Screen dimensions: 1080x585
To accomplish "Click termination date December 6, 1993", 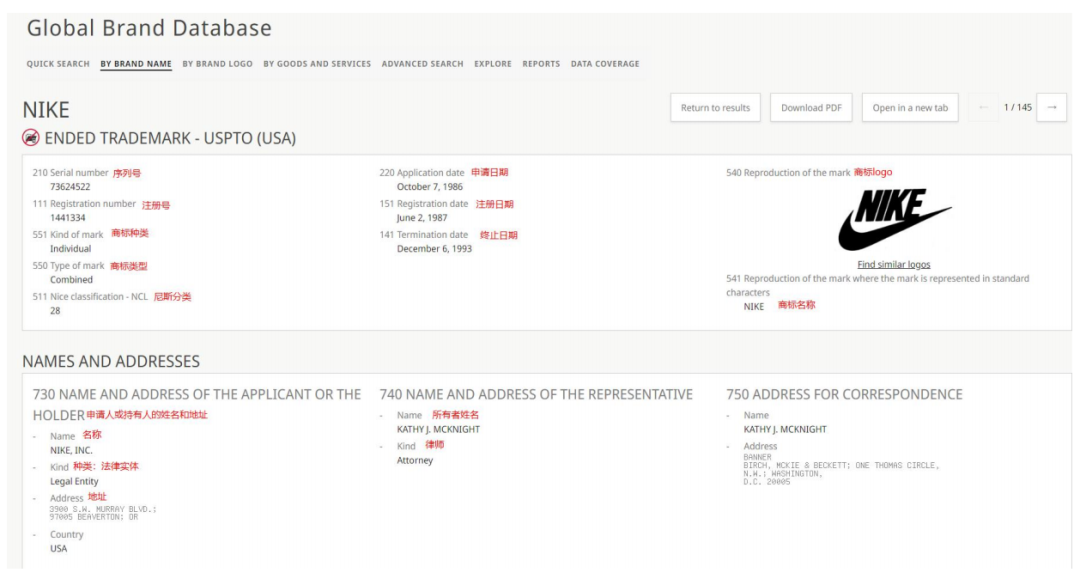I will pos(435,249).
